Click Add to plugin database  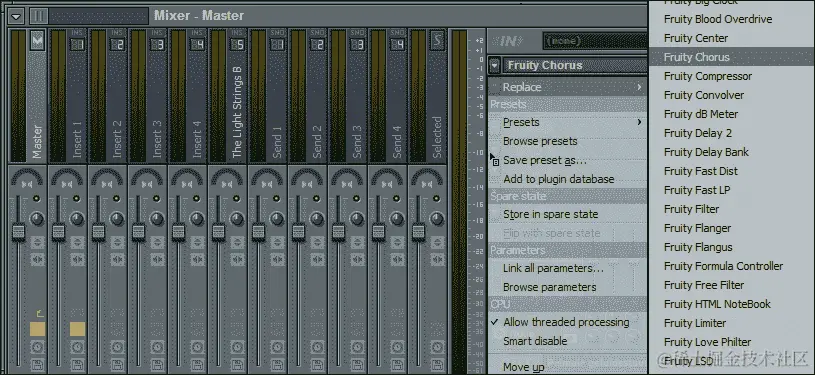pos(568,179)
